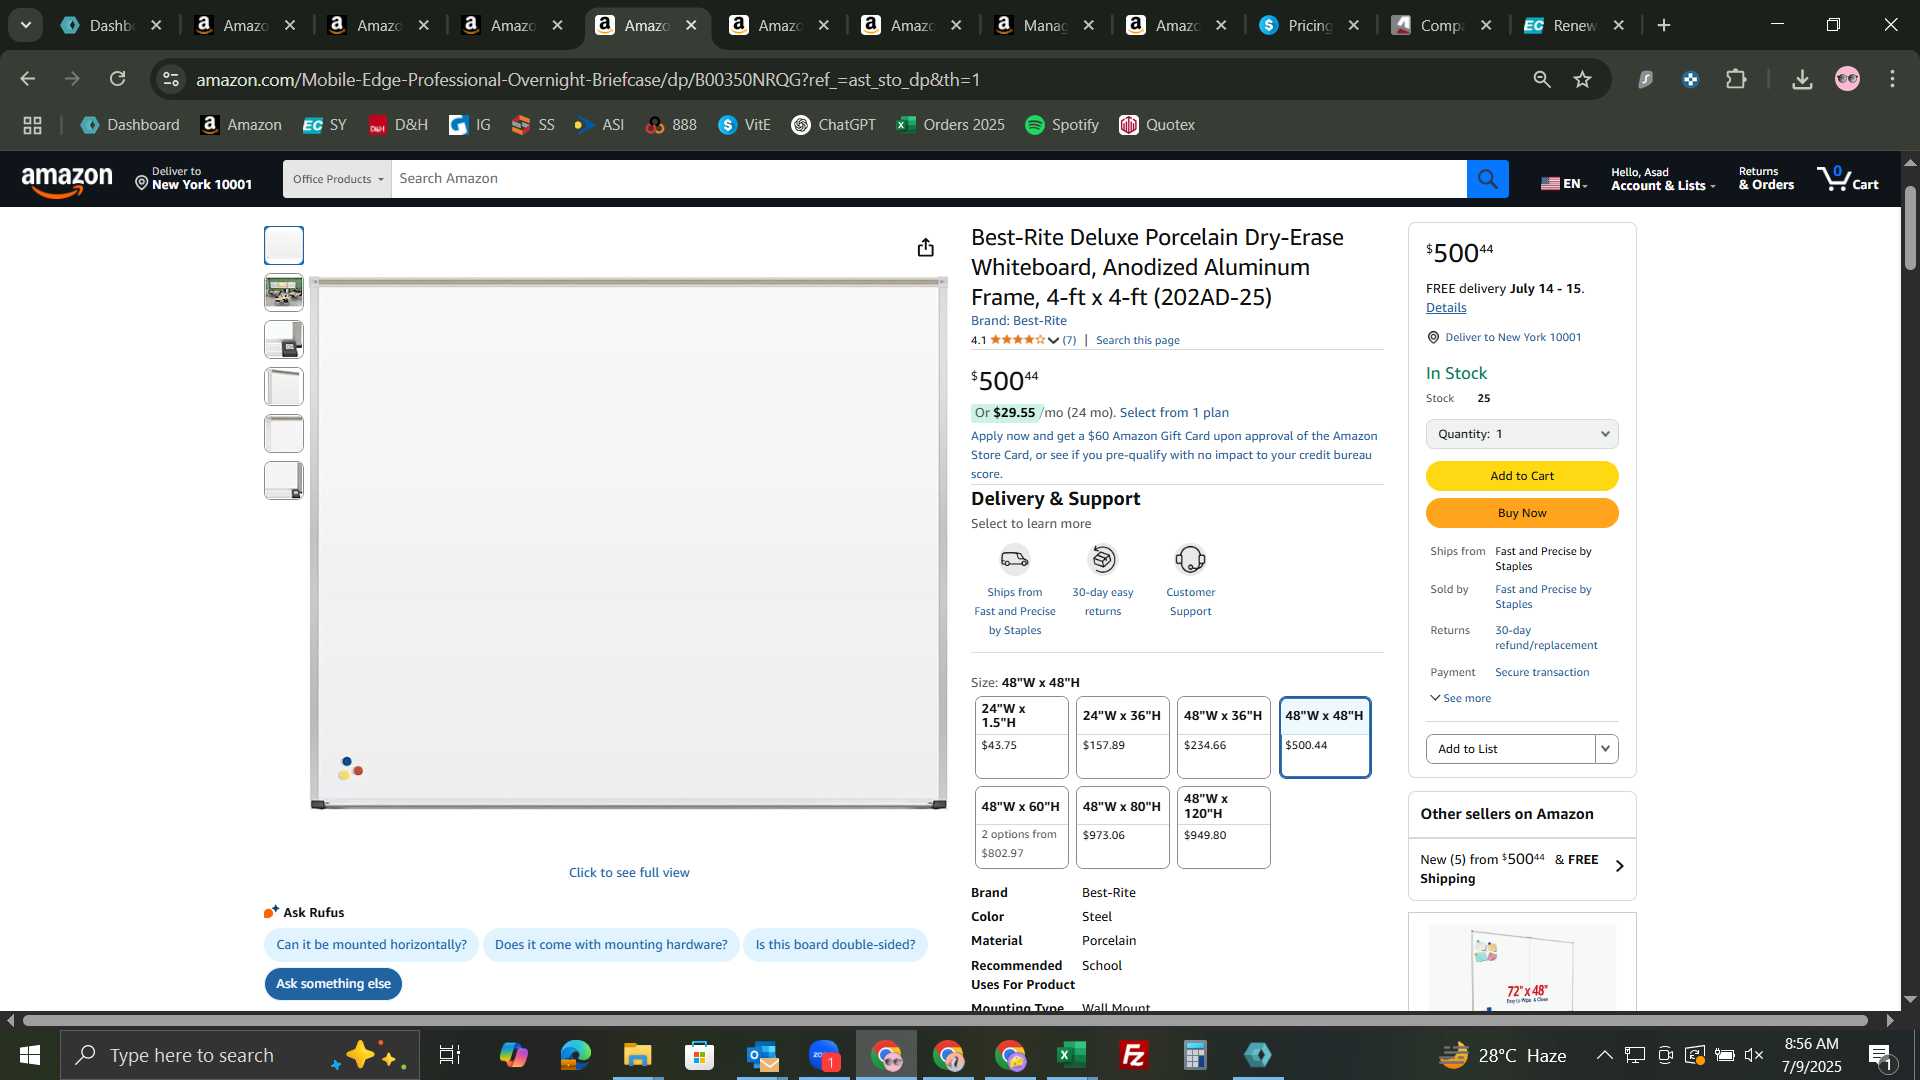Image resolution: width=1920 pixels, height=1080 pixels.
Task: Open FileZilla from the taskbar
Action: point(1133,1055)
